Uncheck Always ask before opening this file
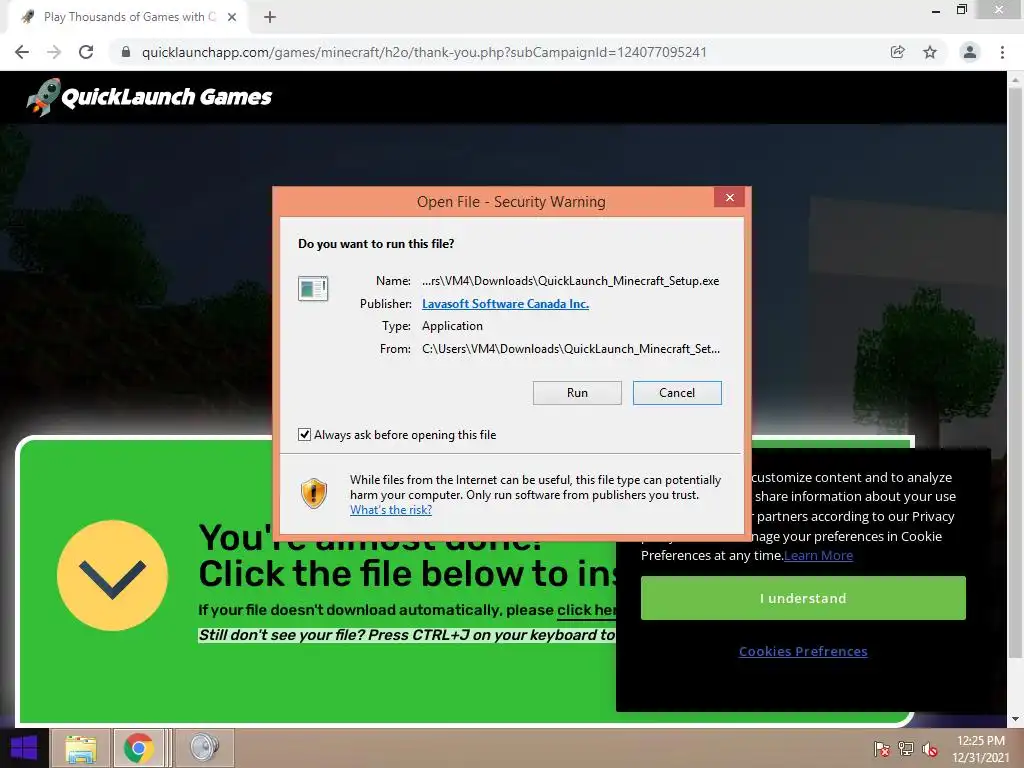Screen dimensions: 1024x768 coord(304,434)
